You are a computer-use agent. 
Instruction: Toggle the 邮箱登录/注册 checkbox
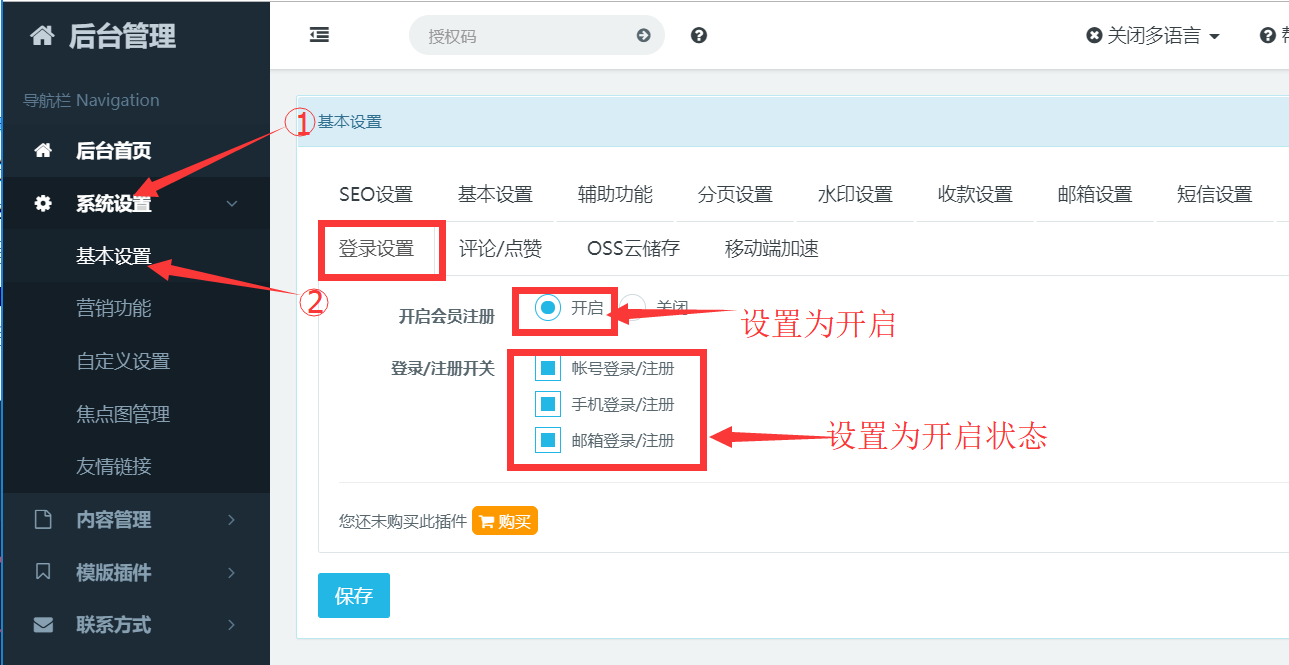548,440
